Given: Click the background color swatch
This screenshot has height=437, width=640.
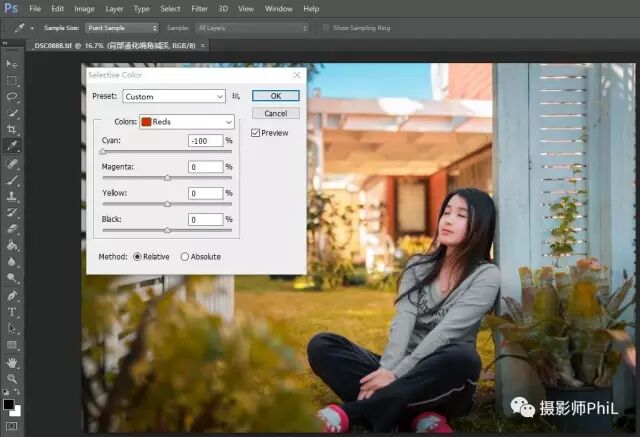Looking at the screenshot, I should tap(17, 412).
